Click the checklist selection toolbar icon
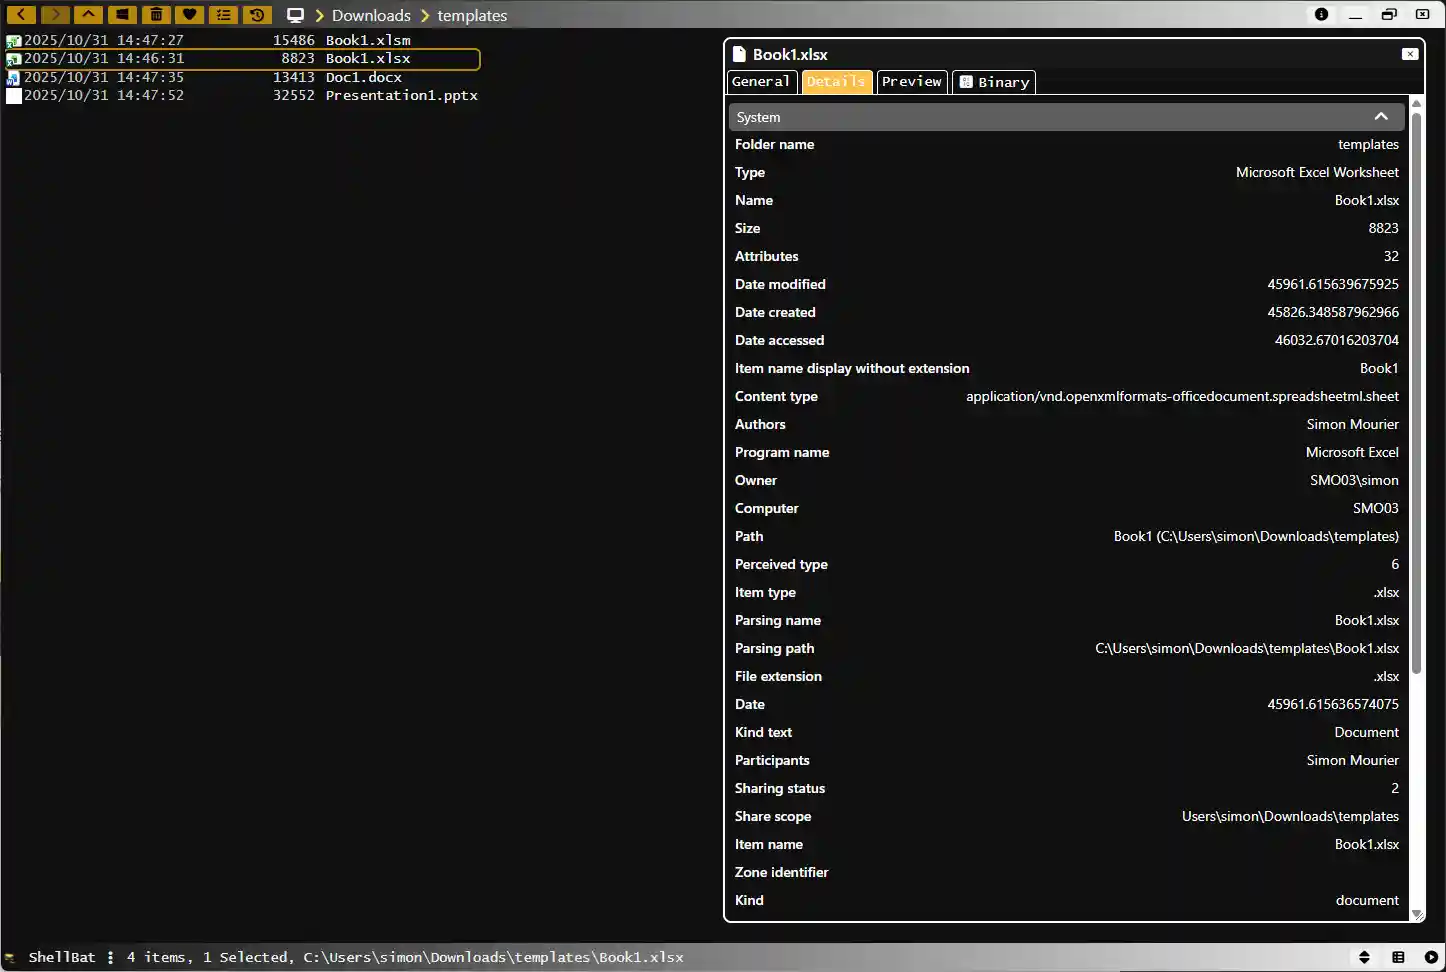This screenshot has width=1446, height=972. pos(223,15)
